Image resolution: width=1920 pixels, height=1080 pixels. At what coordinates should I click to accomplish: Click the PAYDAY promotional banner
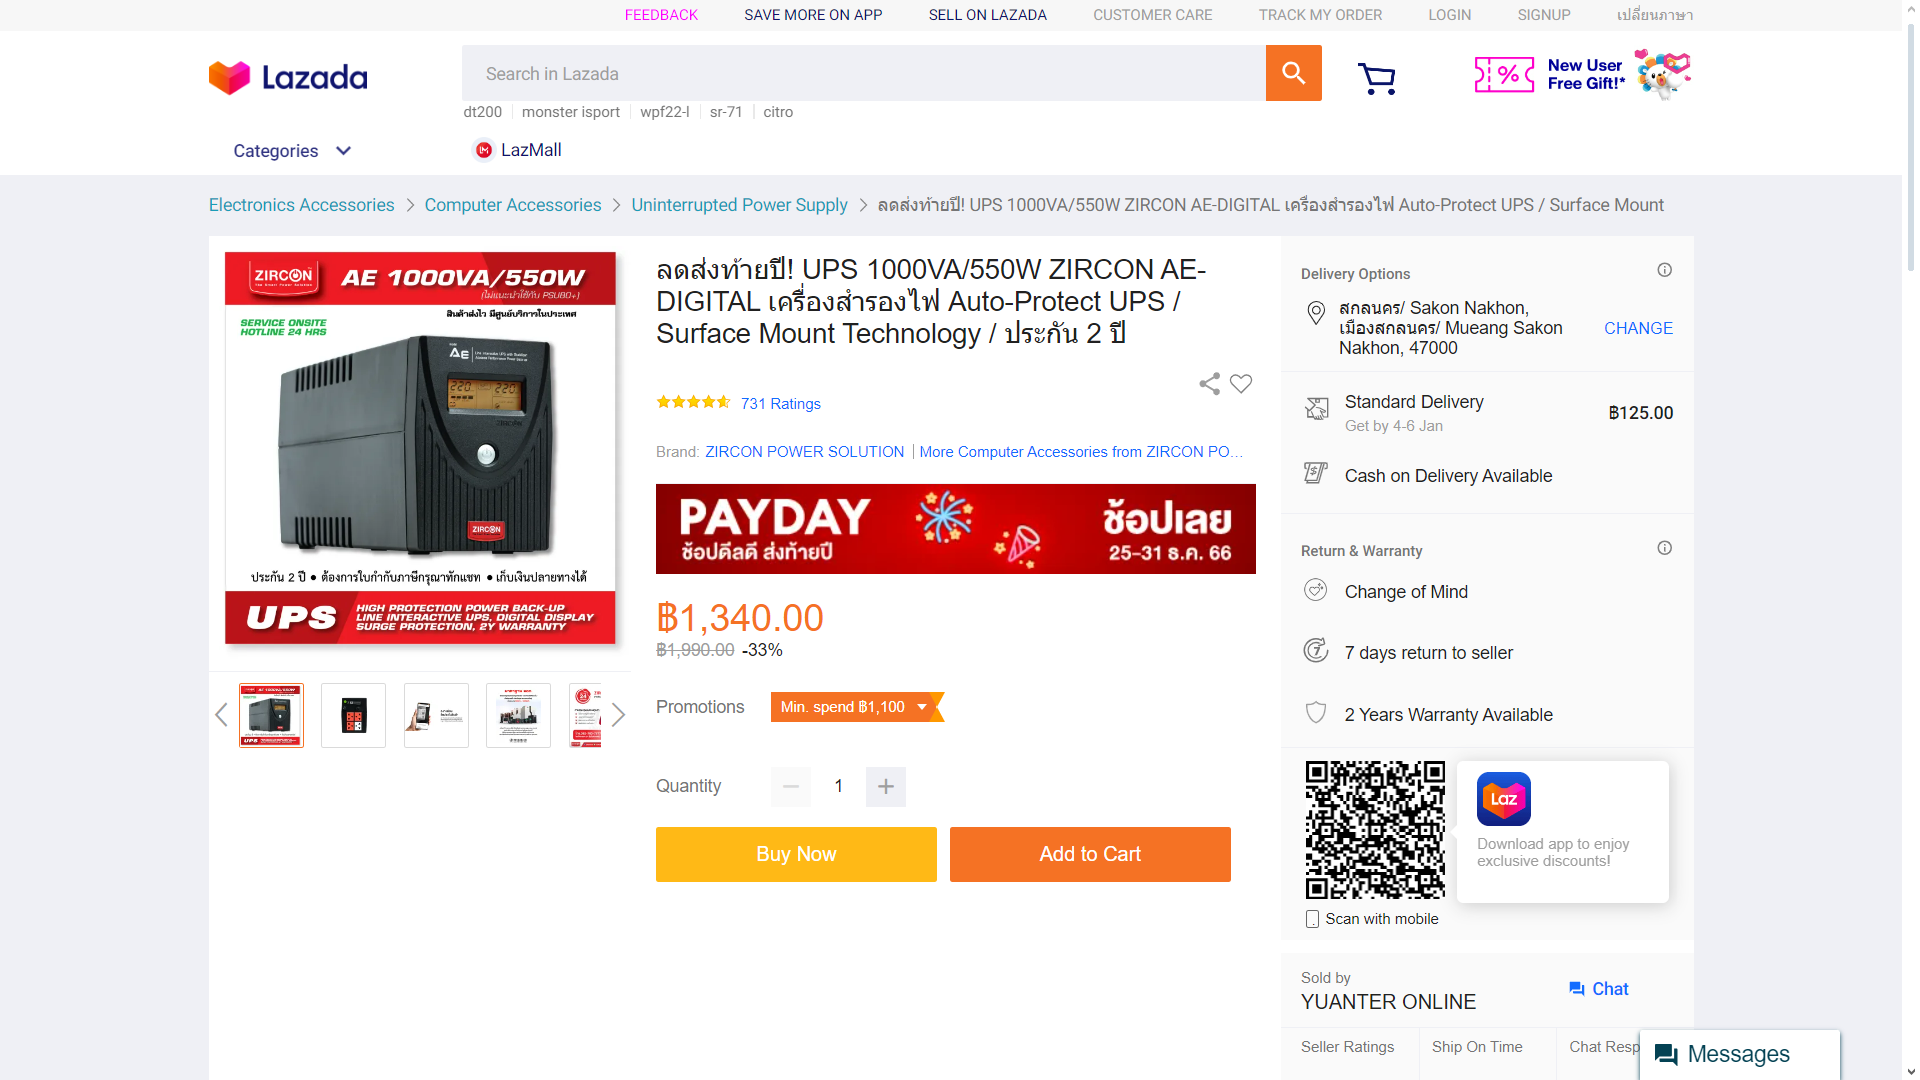[x=956, y=529]
